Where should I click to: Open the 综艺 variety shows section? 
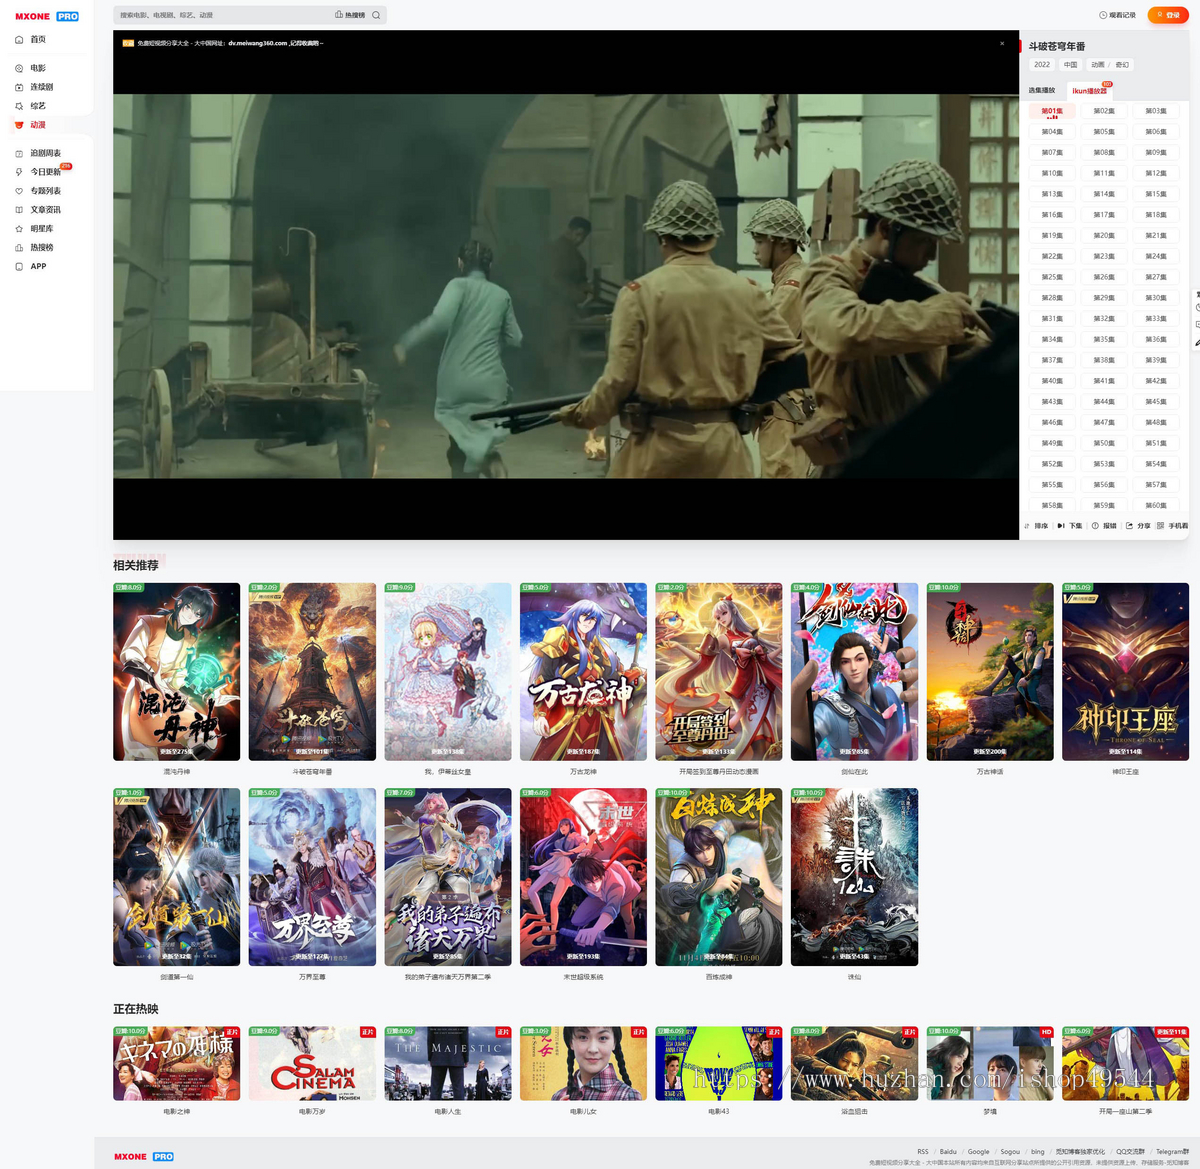31,106
